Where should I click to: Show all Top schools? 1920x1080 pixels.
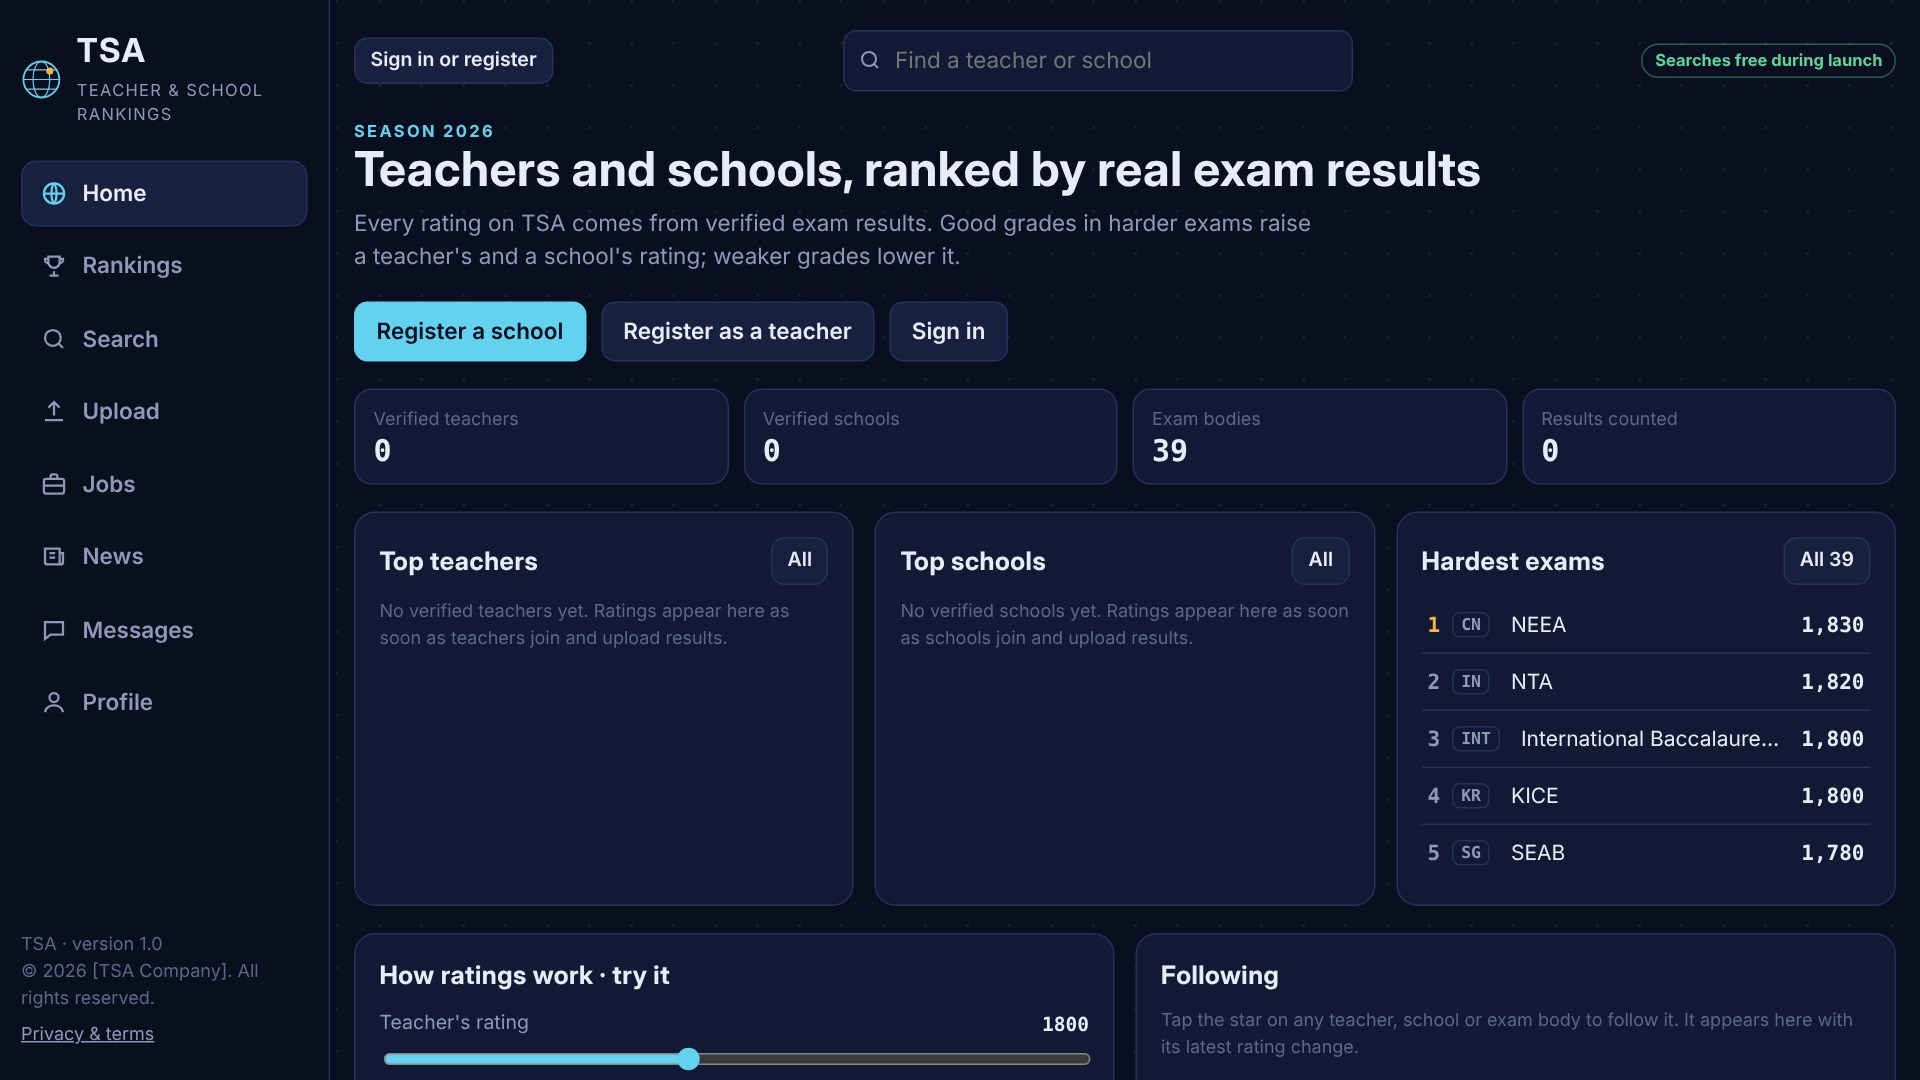tap(1320, 560)
